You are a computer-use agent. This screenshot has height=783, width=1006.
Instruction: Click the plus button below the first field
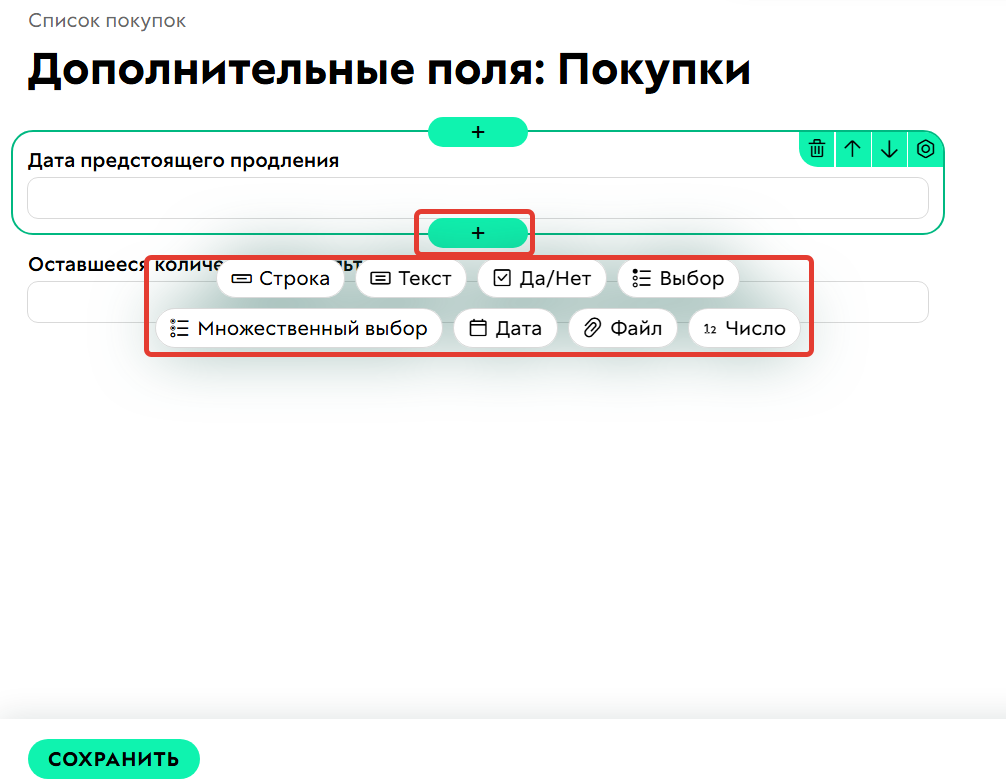[x=478, y=233]
